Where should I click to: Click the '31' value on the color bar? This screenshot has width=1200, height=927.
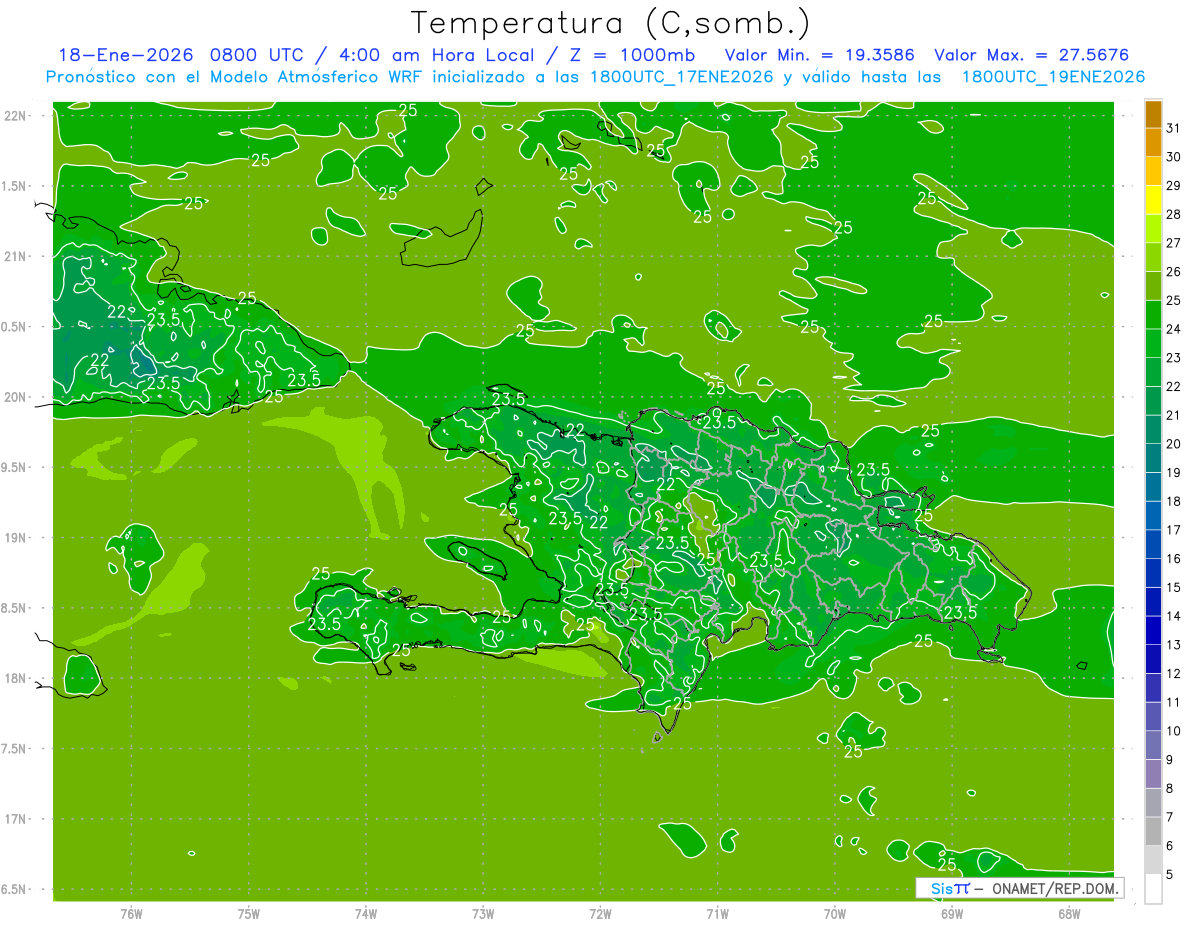coord(1174,128)
